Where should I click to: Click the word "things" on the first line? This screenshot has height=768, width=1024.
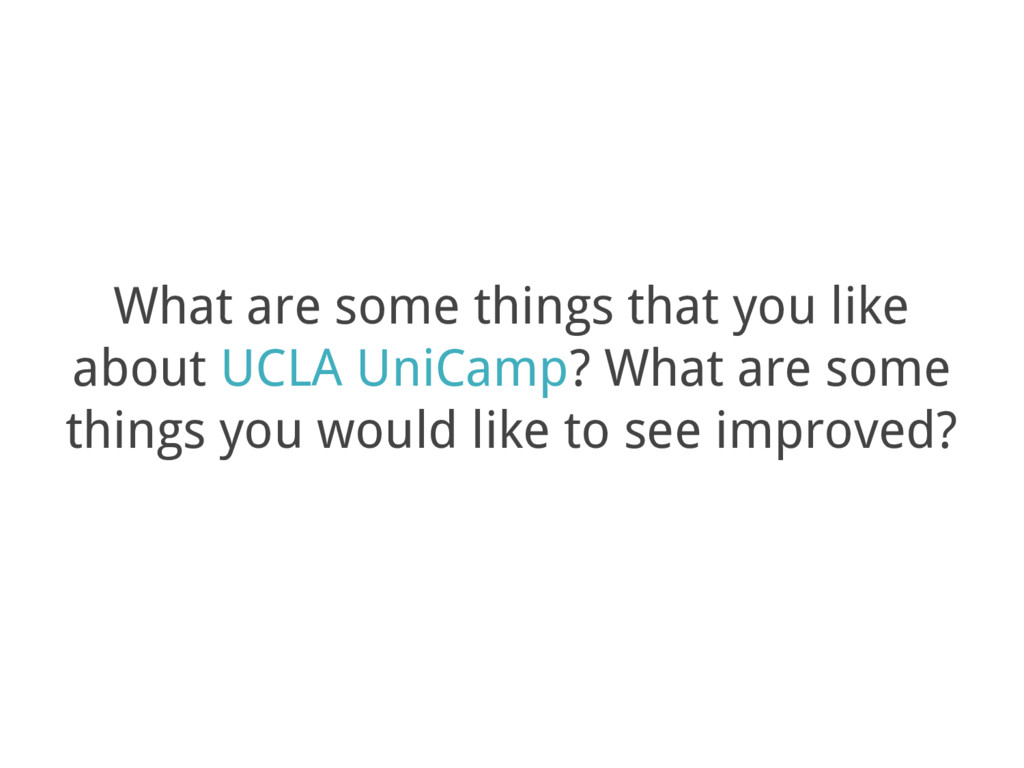[x=543, y=308]
